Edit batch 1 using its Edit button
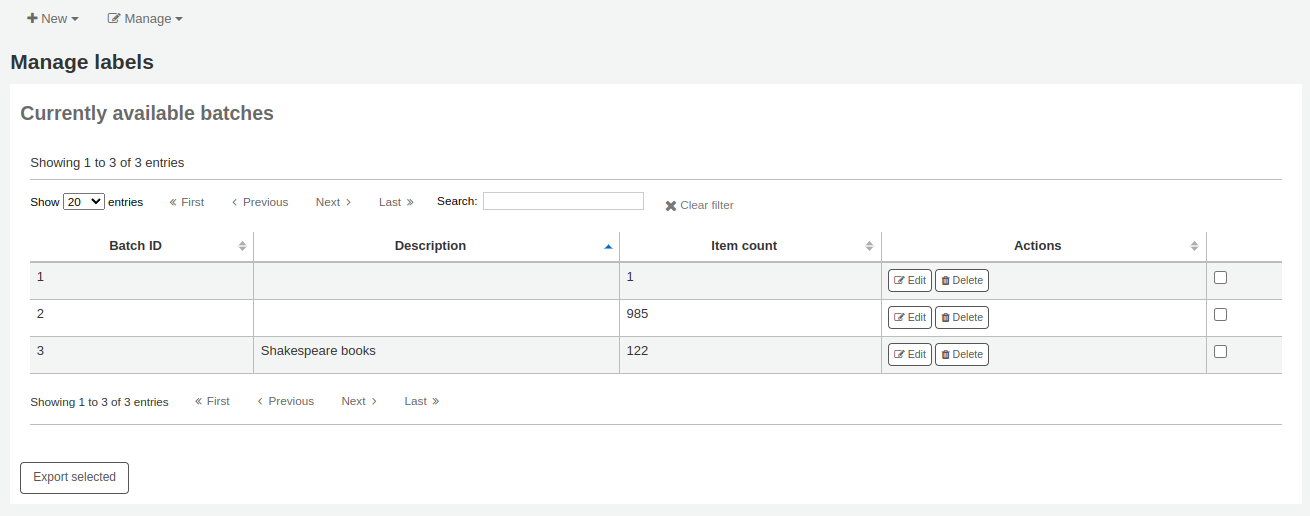The height and width of the screenshot is (516, 1310). 909,281
